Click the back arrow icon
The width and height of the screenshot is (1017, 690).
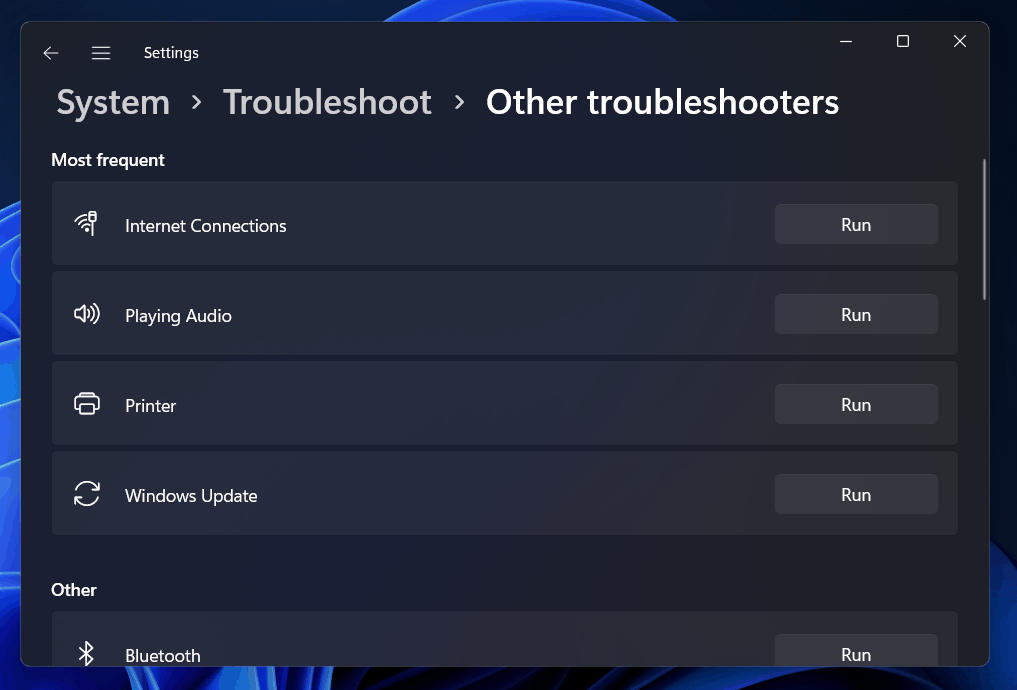(x=51, y=53)
